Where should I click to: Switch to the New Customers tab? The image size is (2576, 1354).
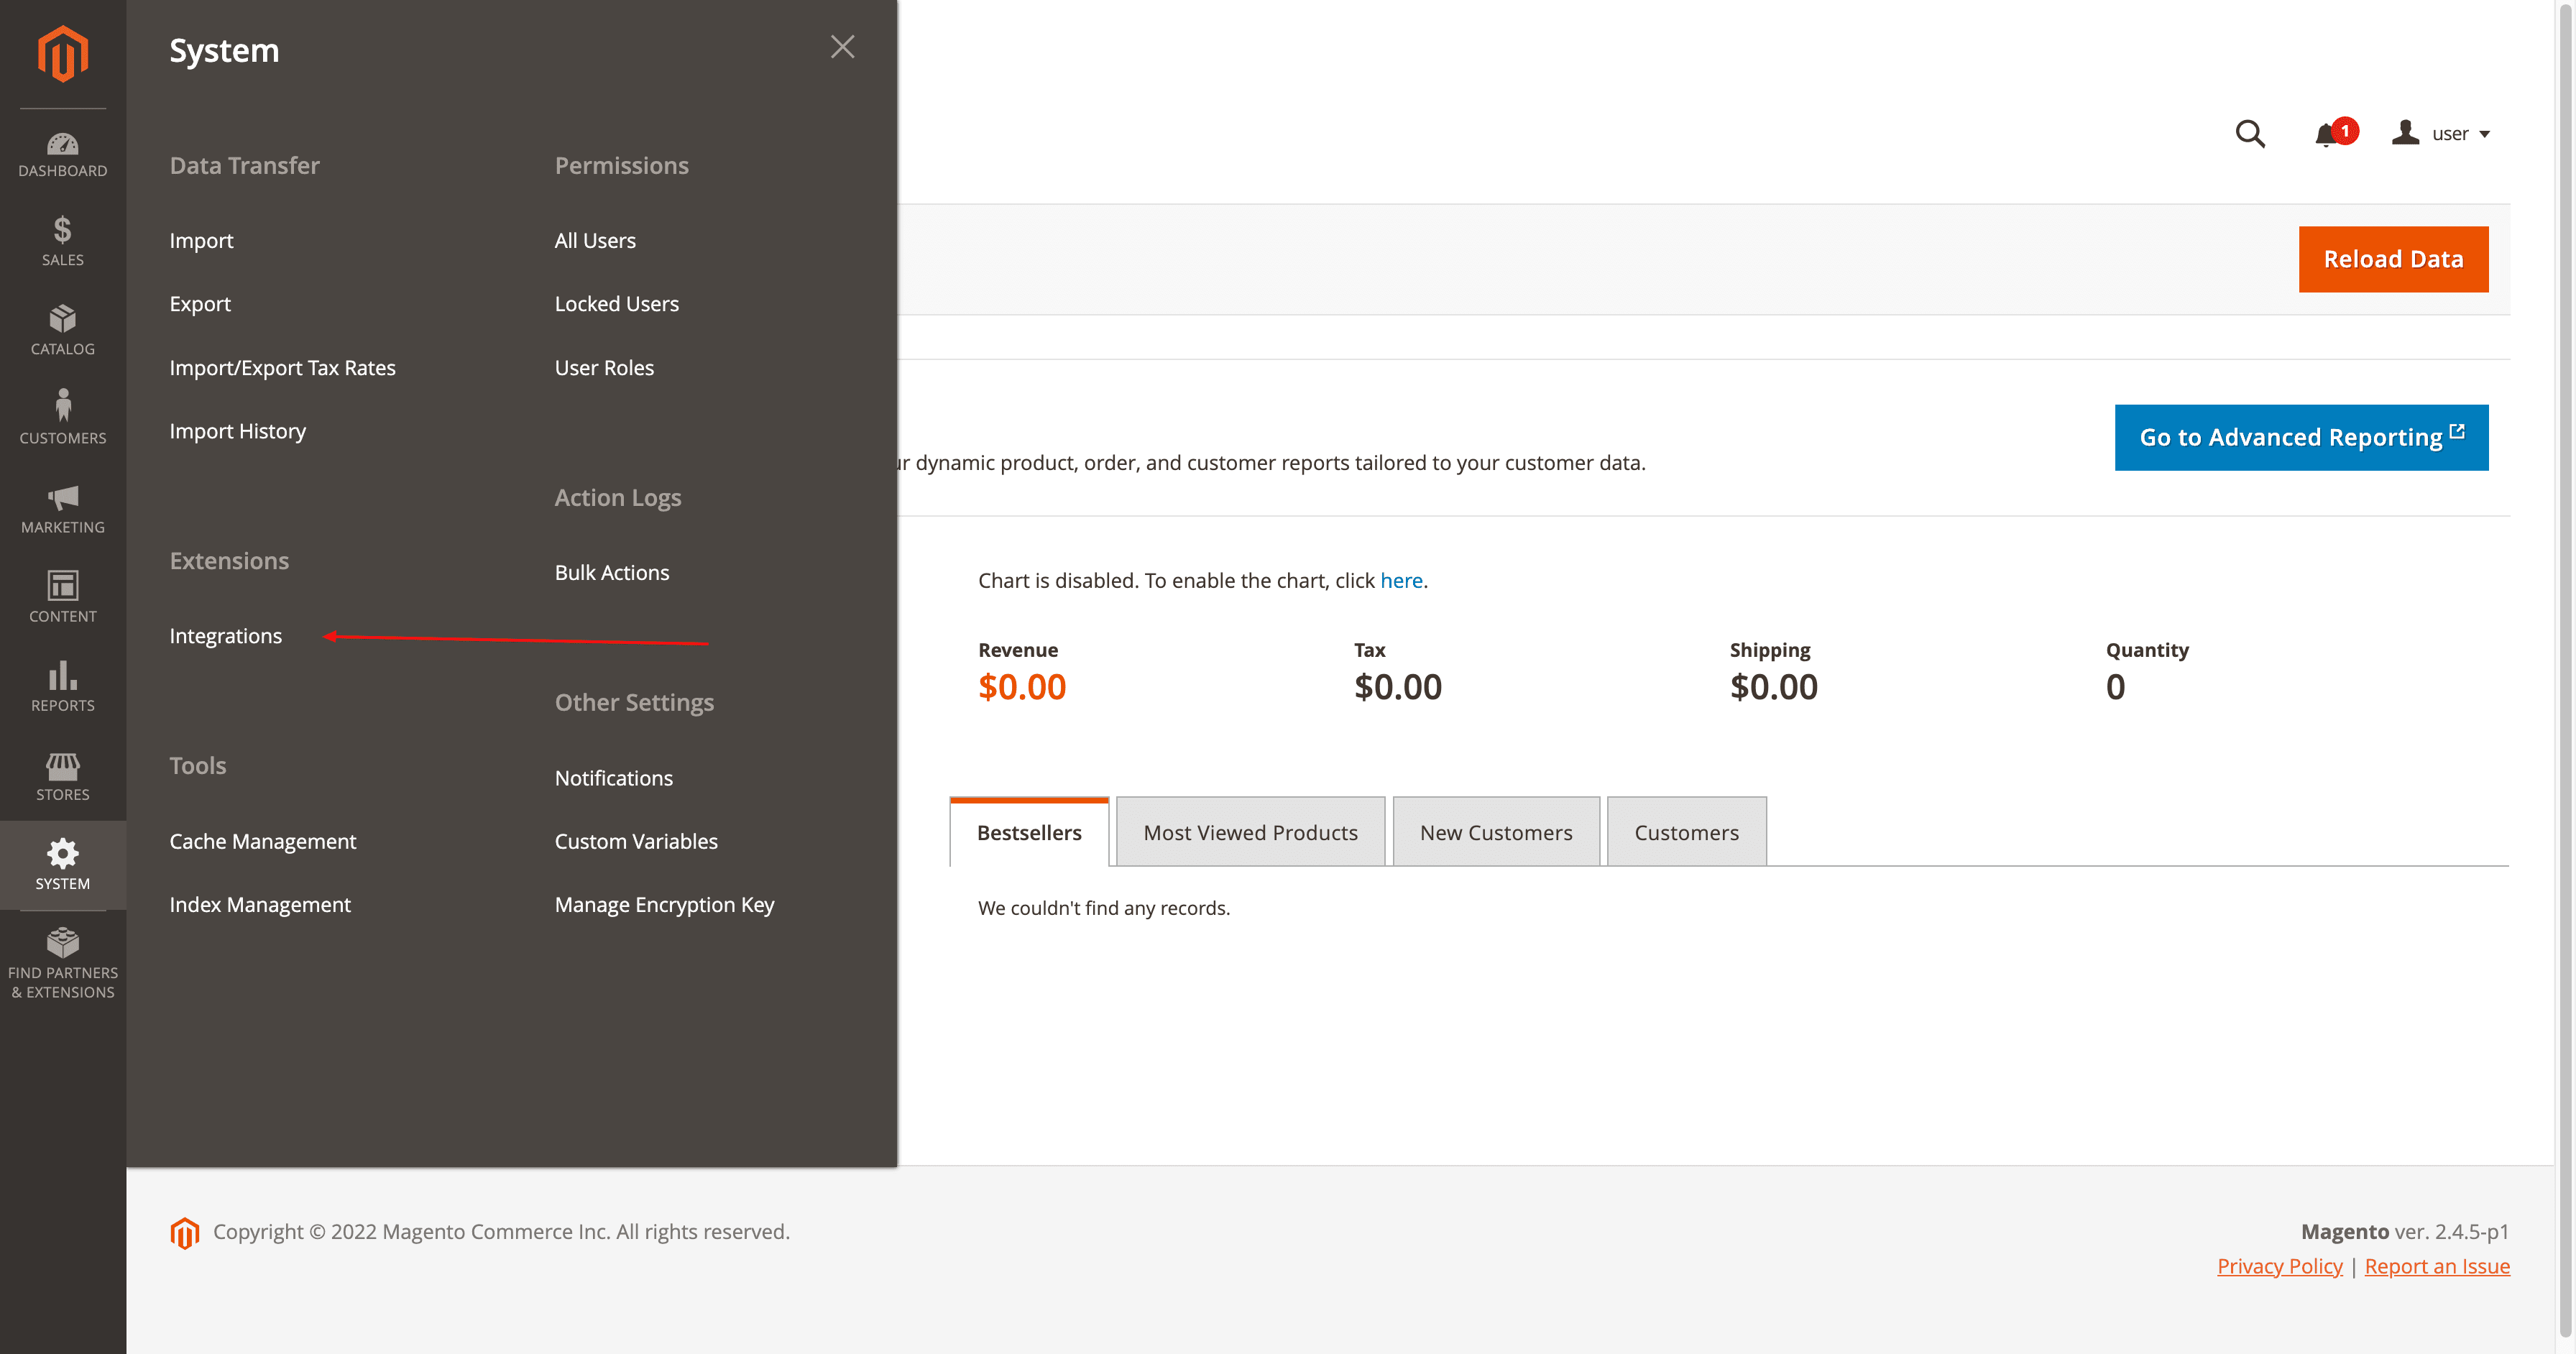tap(1495, 831)
